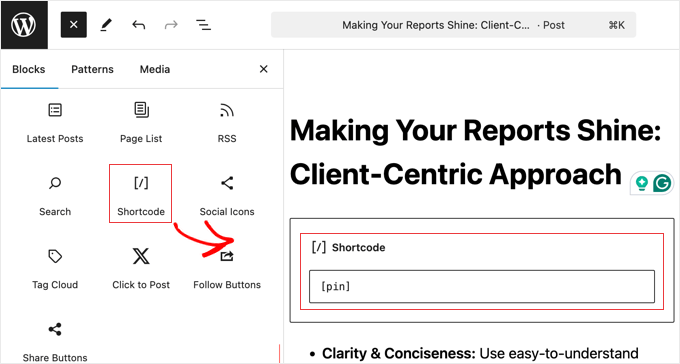The image size is (680, 364).
Task: Insert the RSS block
Action: pos(227,122)
